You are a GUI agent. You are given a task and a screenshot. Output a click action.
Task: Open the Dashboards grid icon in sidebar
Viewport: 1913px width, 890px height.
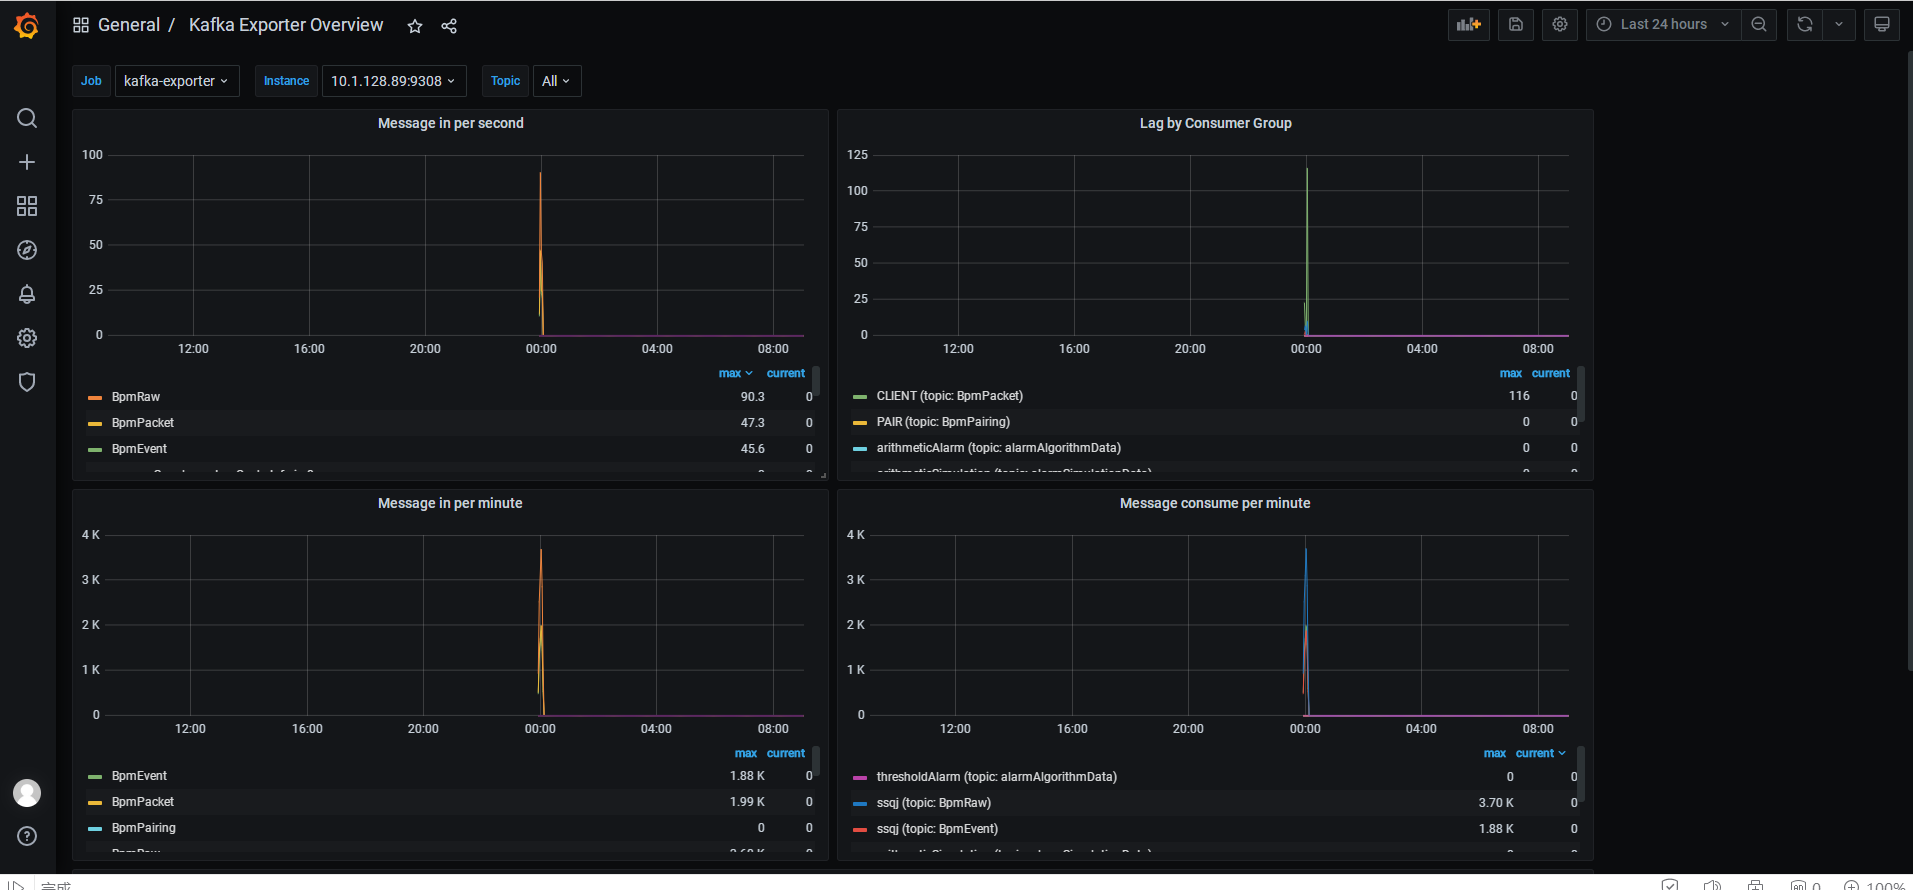point(27,206)
